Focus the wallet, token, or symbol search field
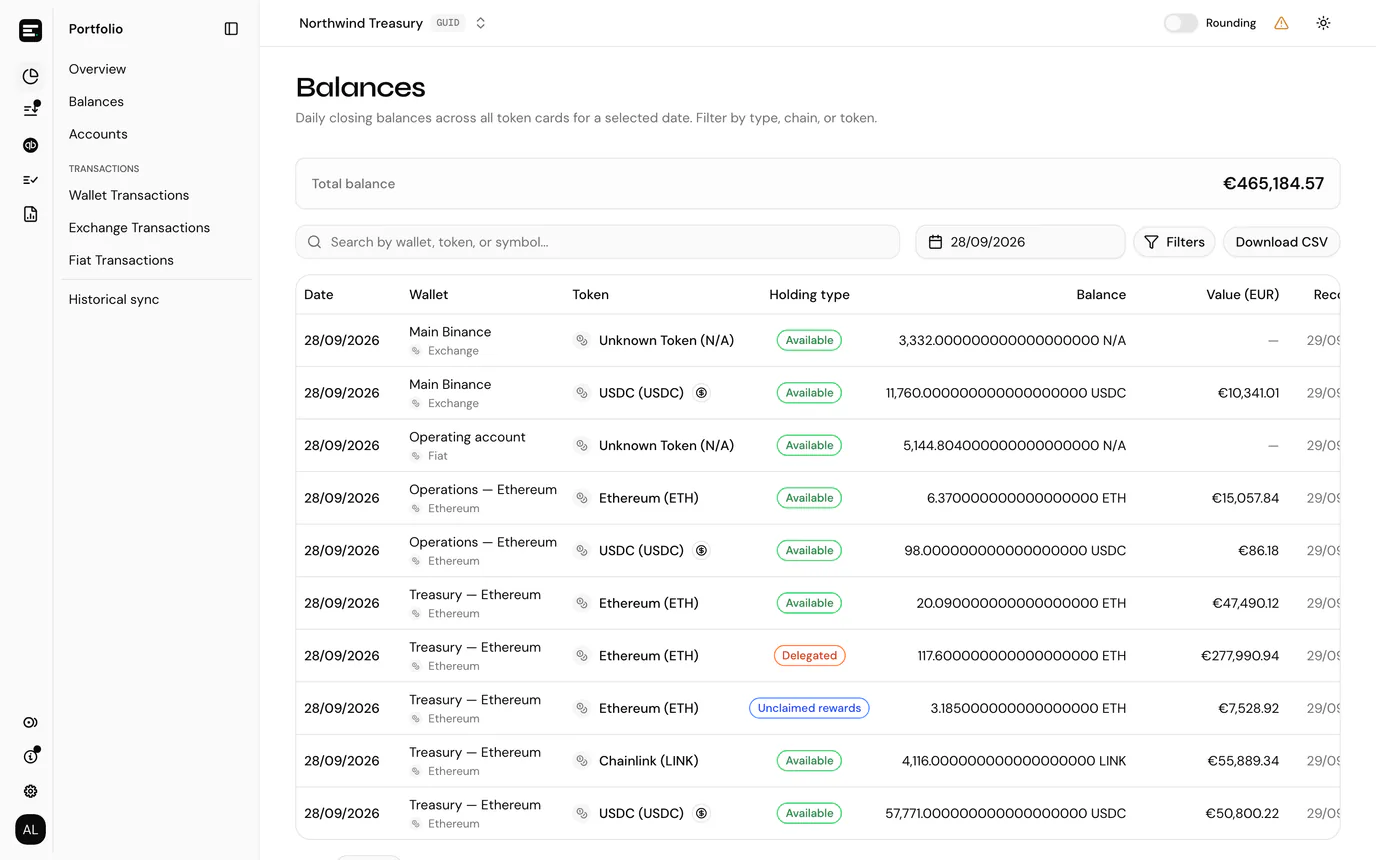 pos(597,242)
